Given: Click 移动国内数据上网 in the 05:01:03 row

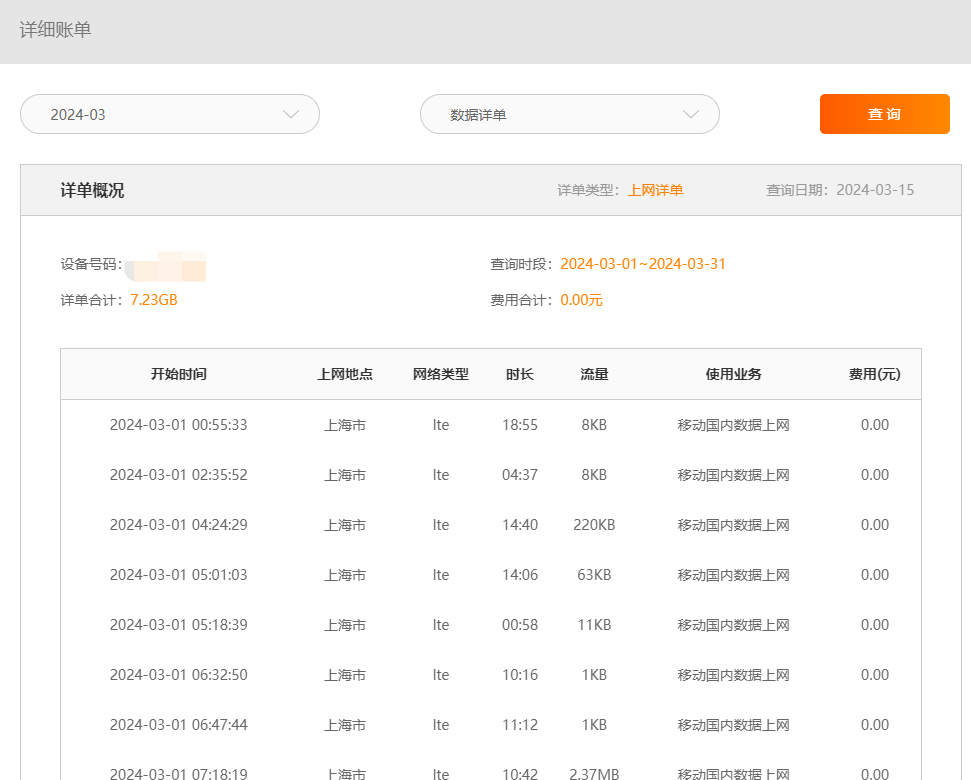Looking at the screenshot, I should click(x=733, y=575).
